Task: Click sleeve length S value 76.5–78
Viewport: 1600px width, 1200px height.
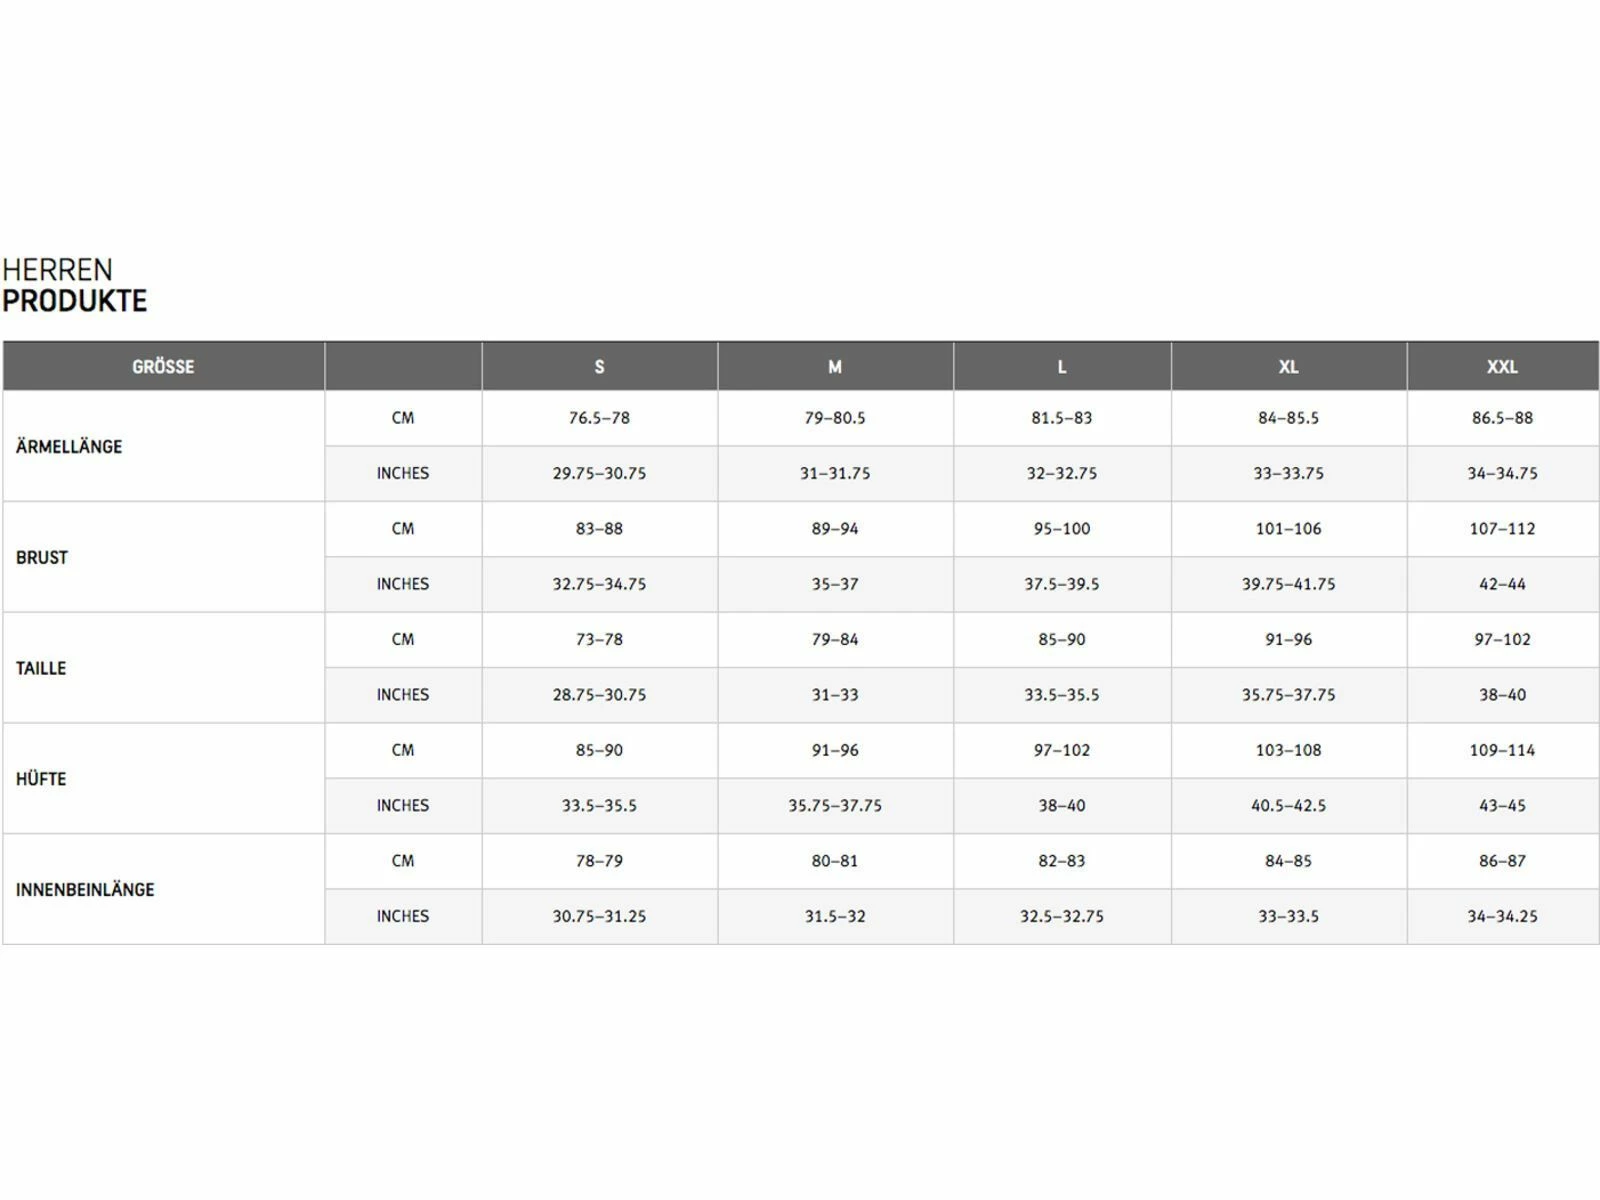Action: pyautogui.click(x=599, y=418)
